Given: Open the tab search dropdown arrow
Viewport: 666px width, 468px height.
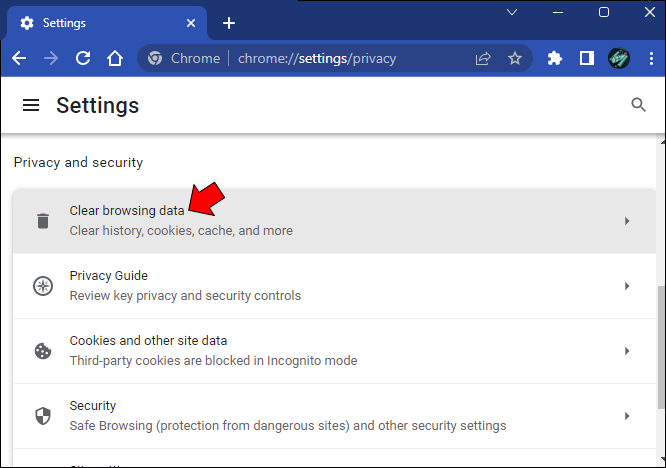Looking at the screenshot, I should [512, 13].
